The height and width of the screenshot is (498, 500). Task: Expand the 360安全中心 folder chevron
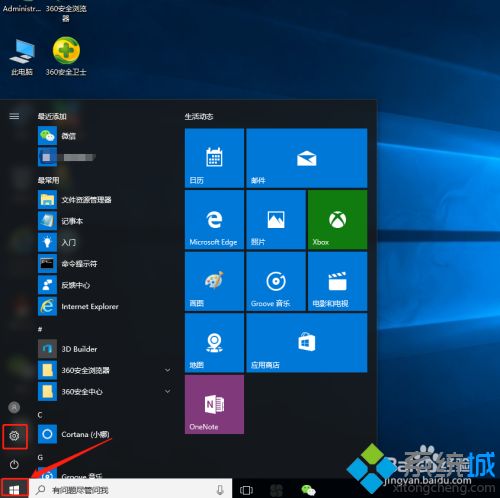(168, 391)
